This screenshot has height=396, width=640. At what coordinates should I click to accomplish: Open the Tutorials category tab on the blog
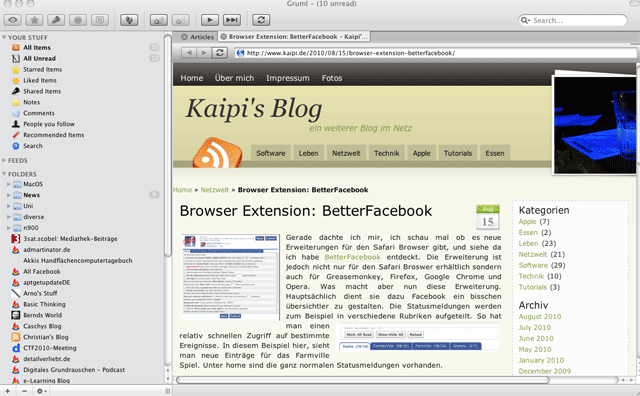(x=458, y=153)
